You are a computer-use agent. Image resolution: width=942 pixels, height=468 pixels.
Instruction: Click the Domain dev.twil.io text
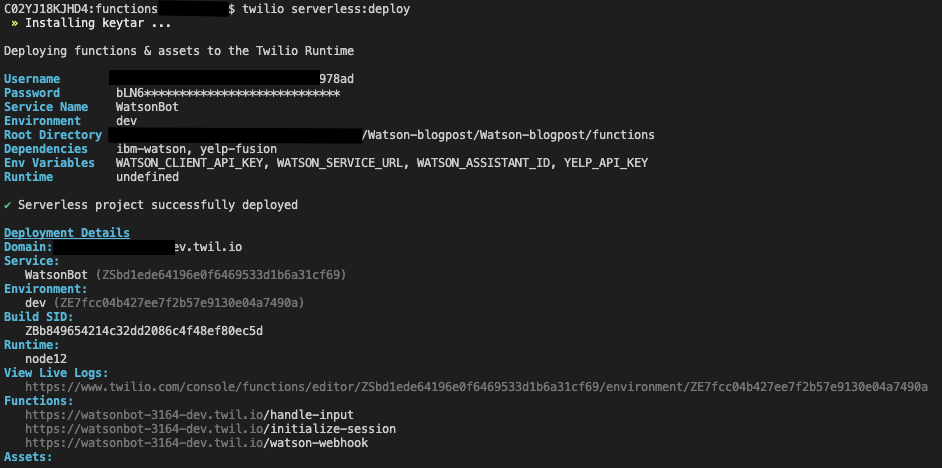tap(208, 247)
